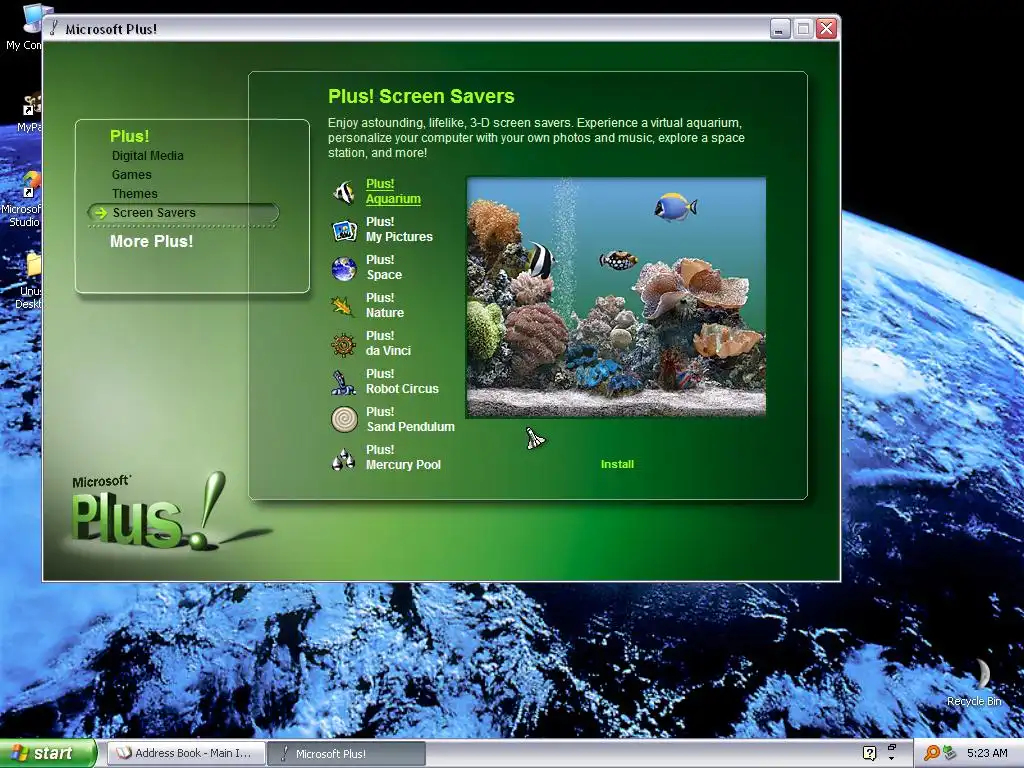Click the network tray icon beside clock
Viewport: 1024px width, 768px height.
(x=950, y=753)
